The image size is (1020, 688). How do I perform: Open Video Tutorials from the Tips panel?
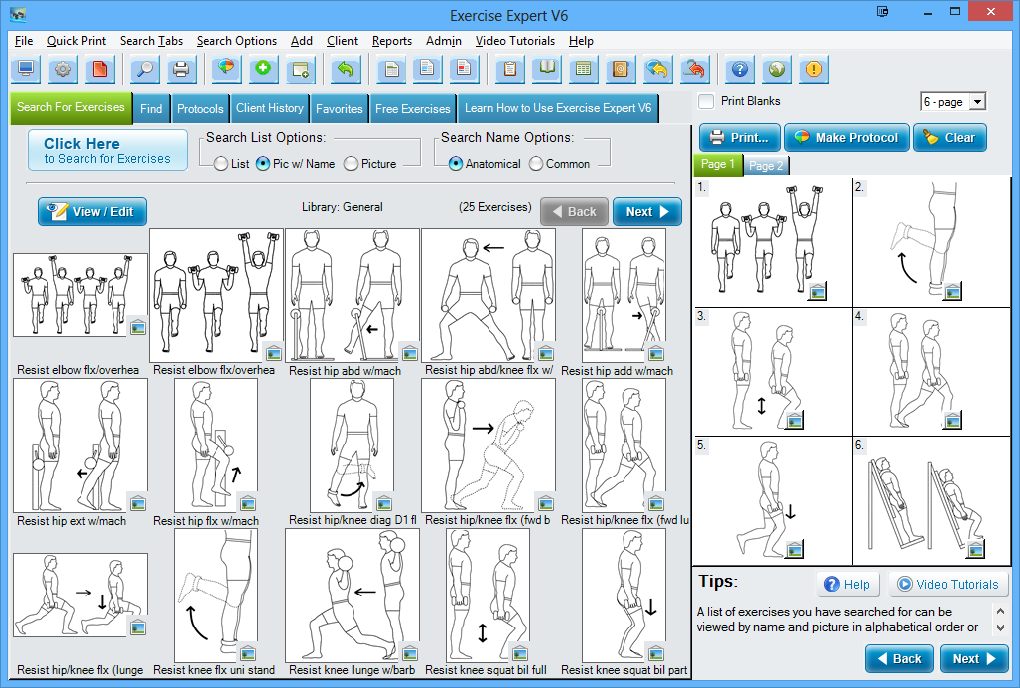point(948,584)
